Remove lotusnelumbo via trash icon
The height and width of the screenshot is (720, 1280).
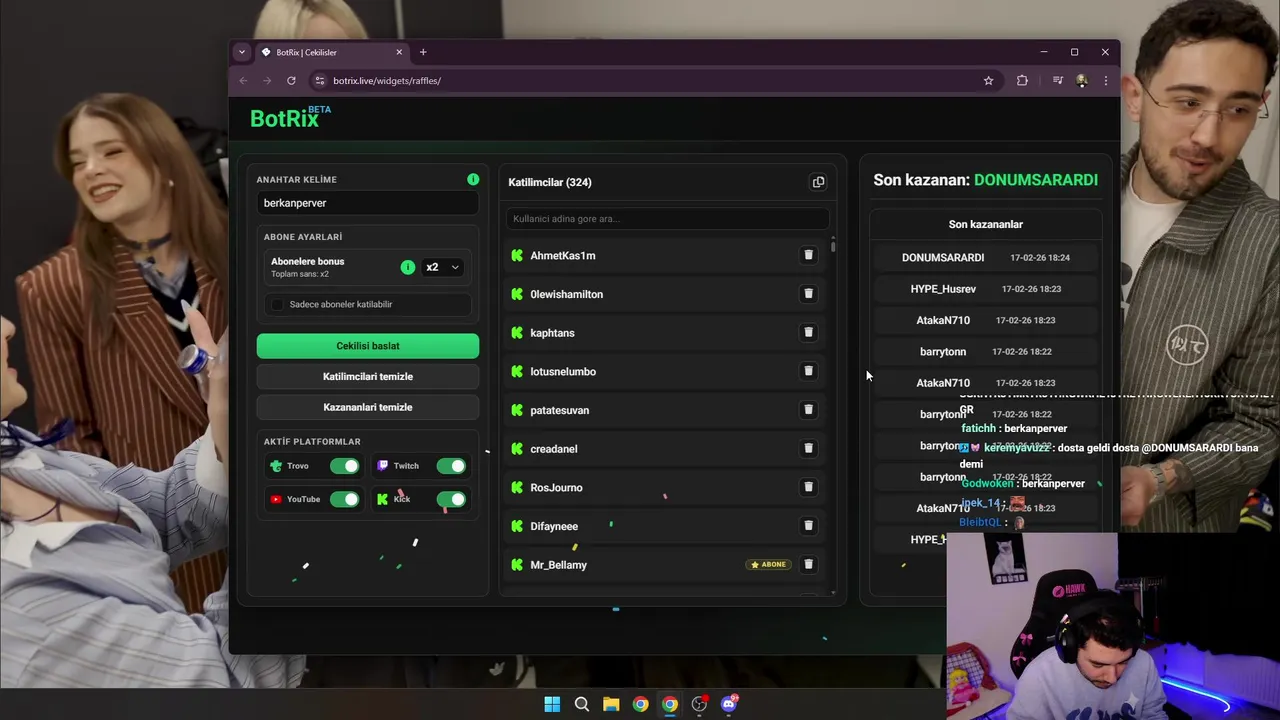(x=808, y=371)
